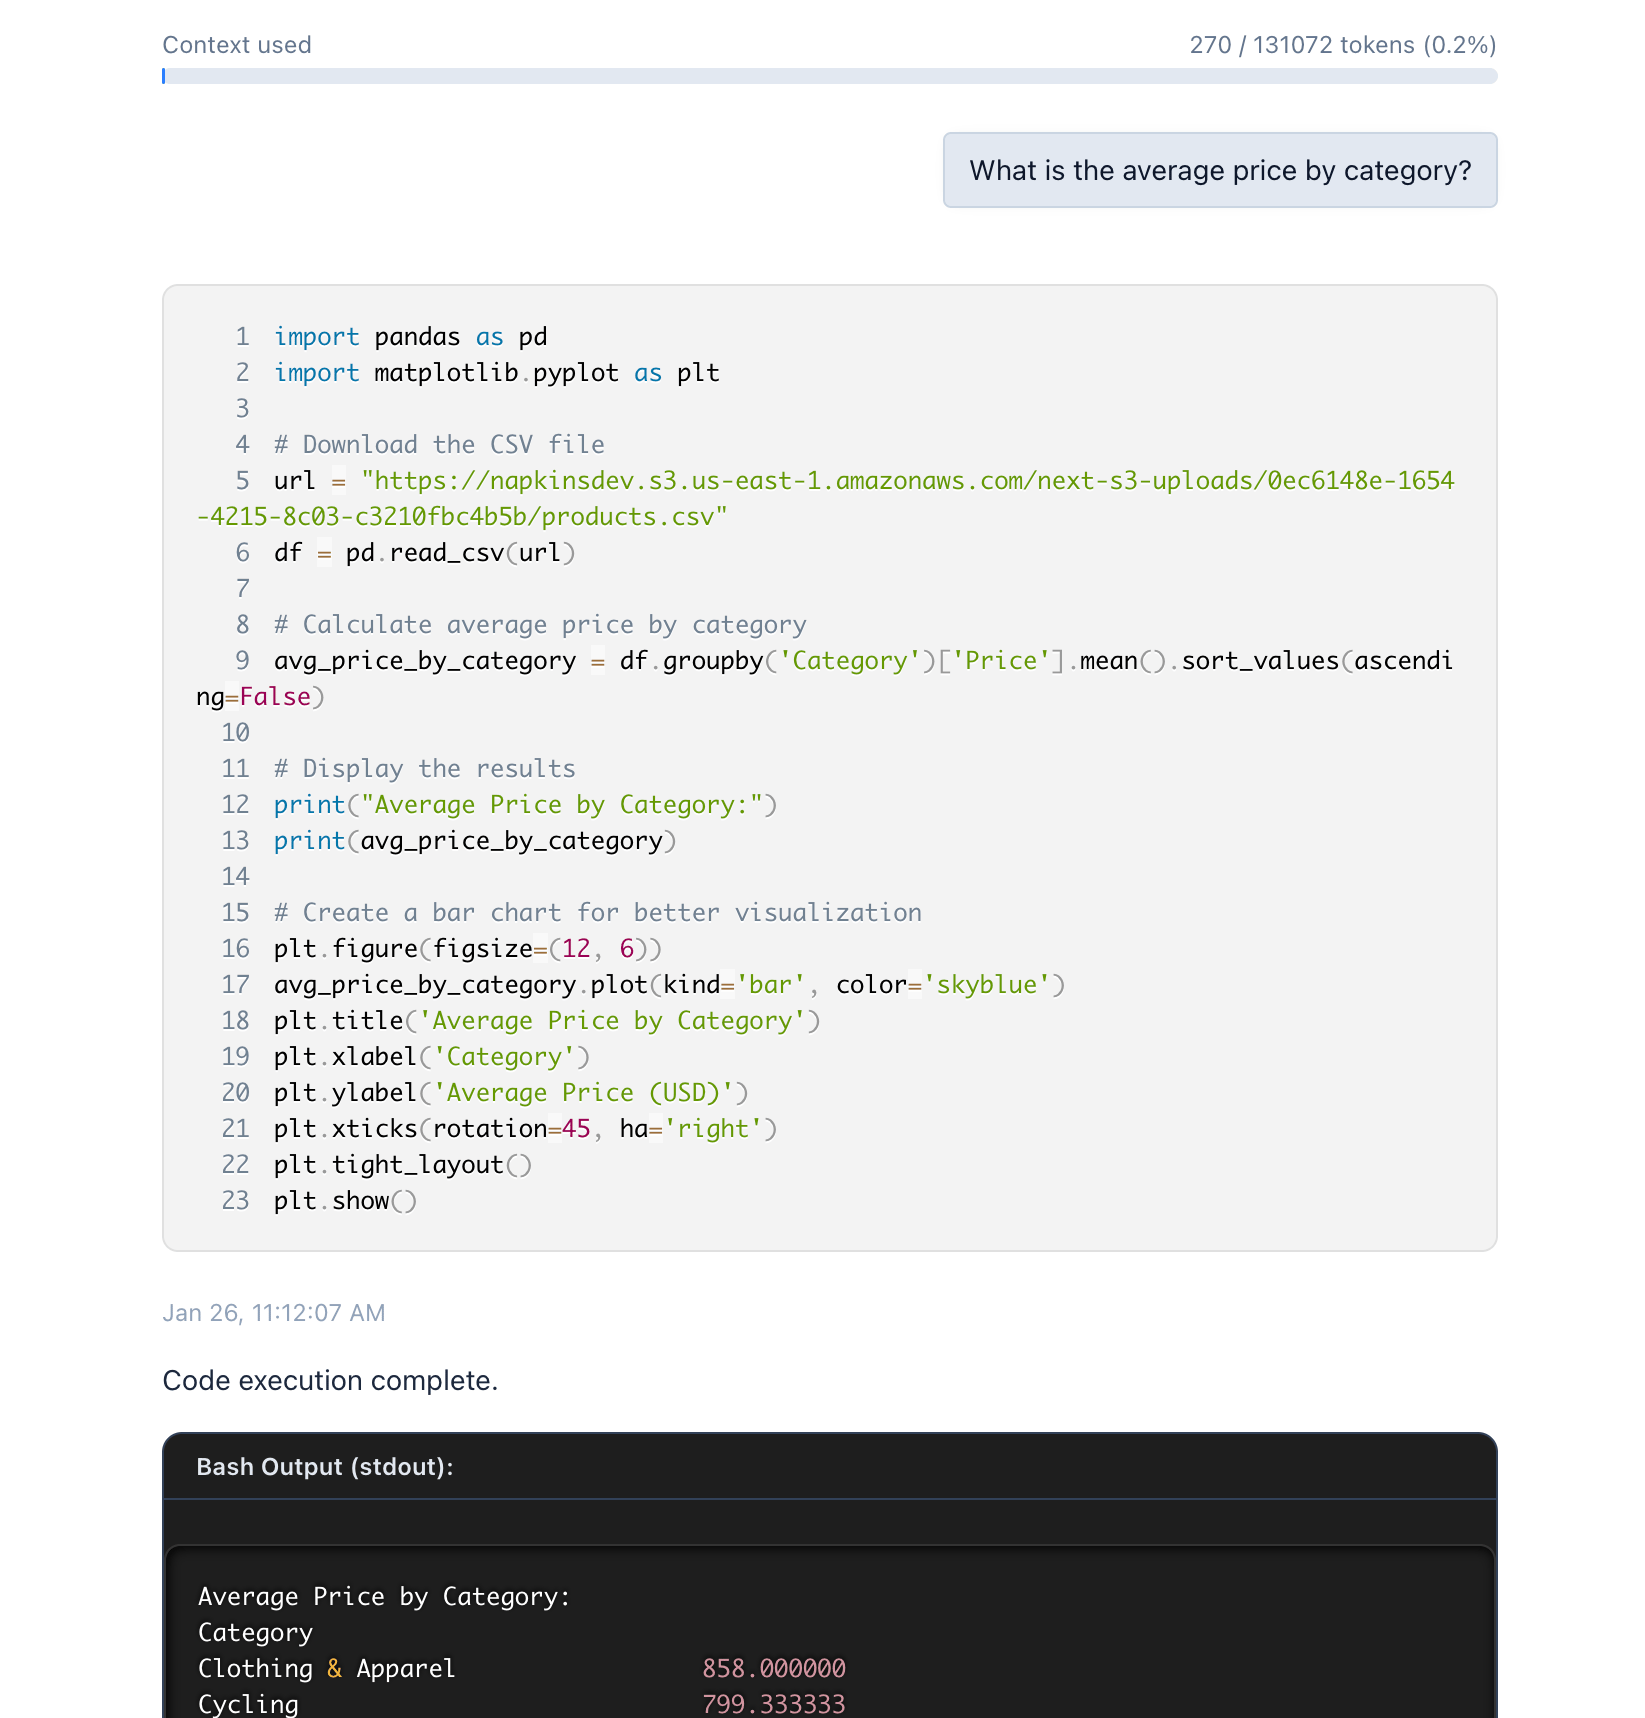
Task: Click the 'print(avg_price_by_category)' line
Action: pos(475,841)
